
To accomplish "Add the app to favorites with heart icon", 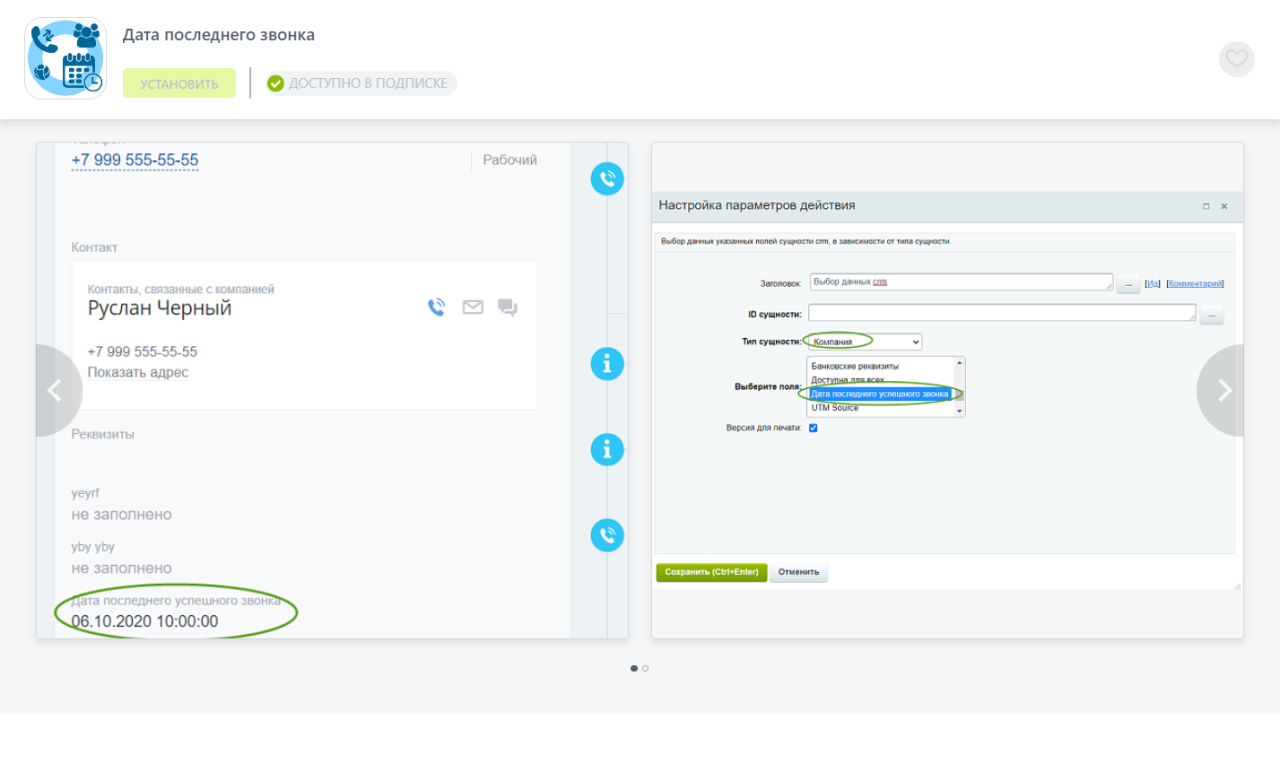I will (x=1237, y=58).
